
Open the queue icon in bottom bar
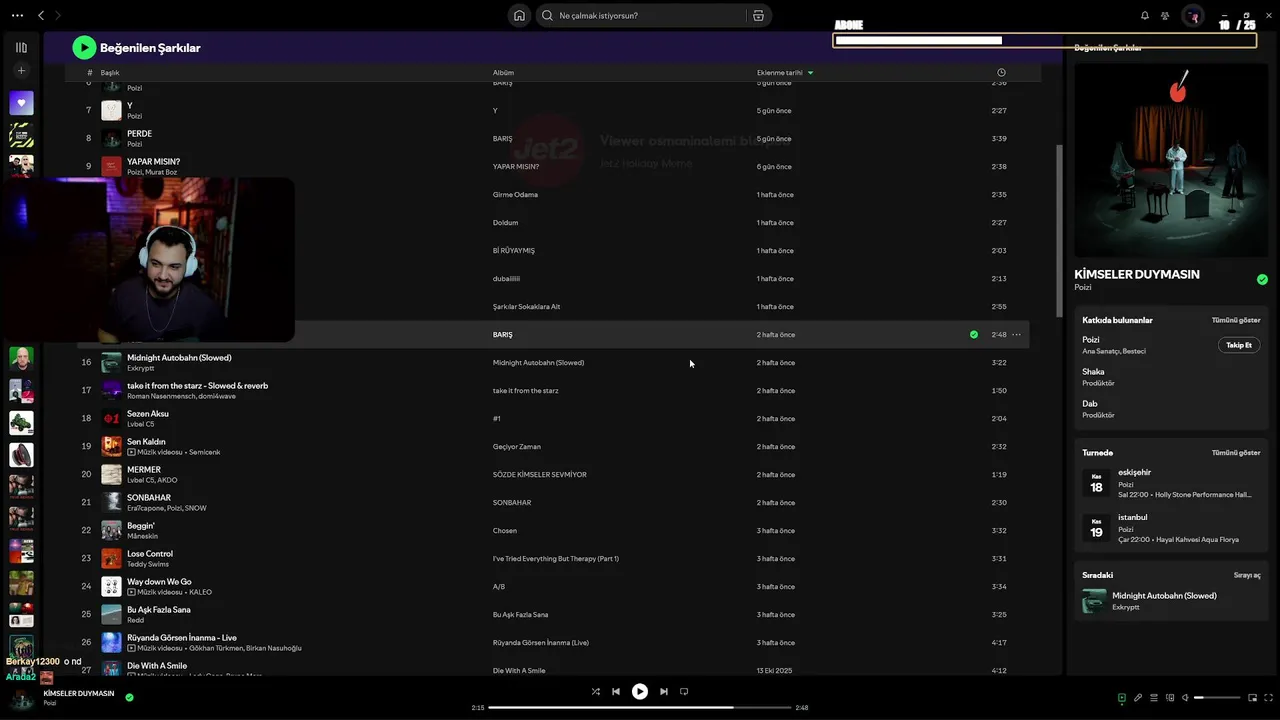(x=1154, y=697)
